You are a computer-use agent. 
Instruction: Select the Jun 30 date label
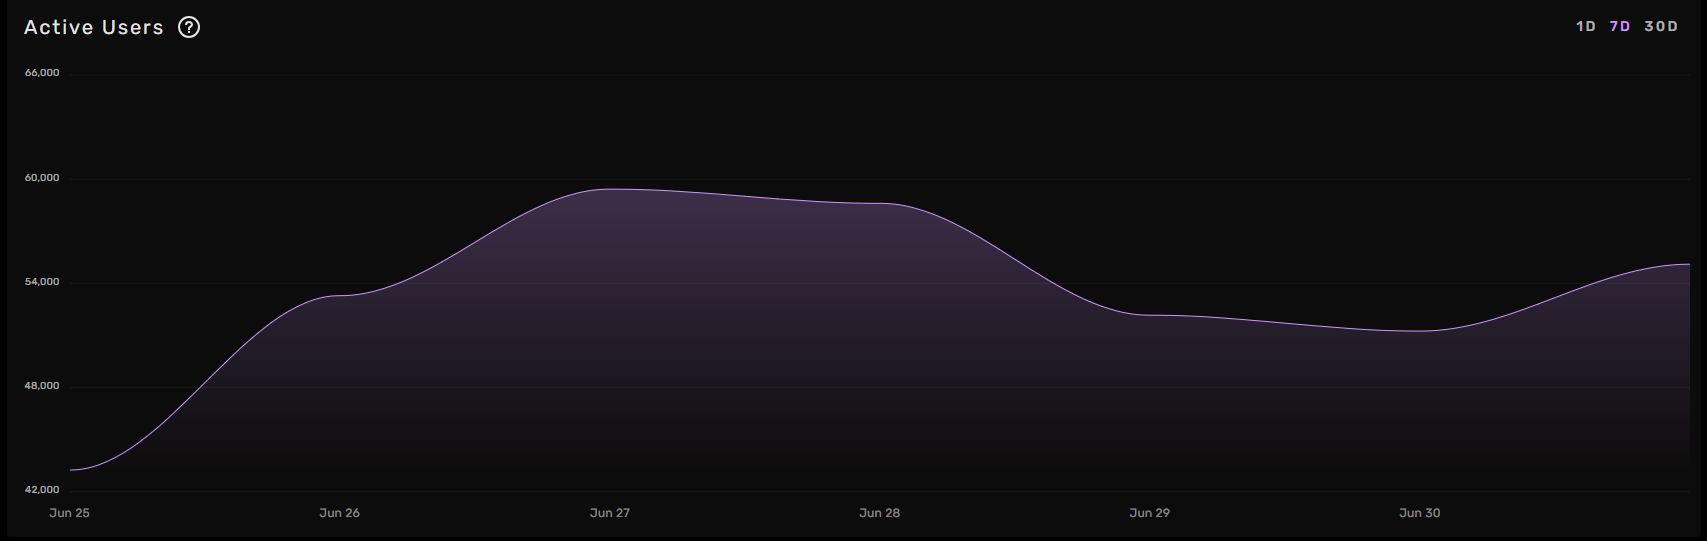[1419, 513]
